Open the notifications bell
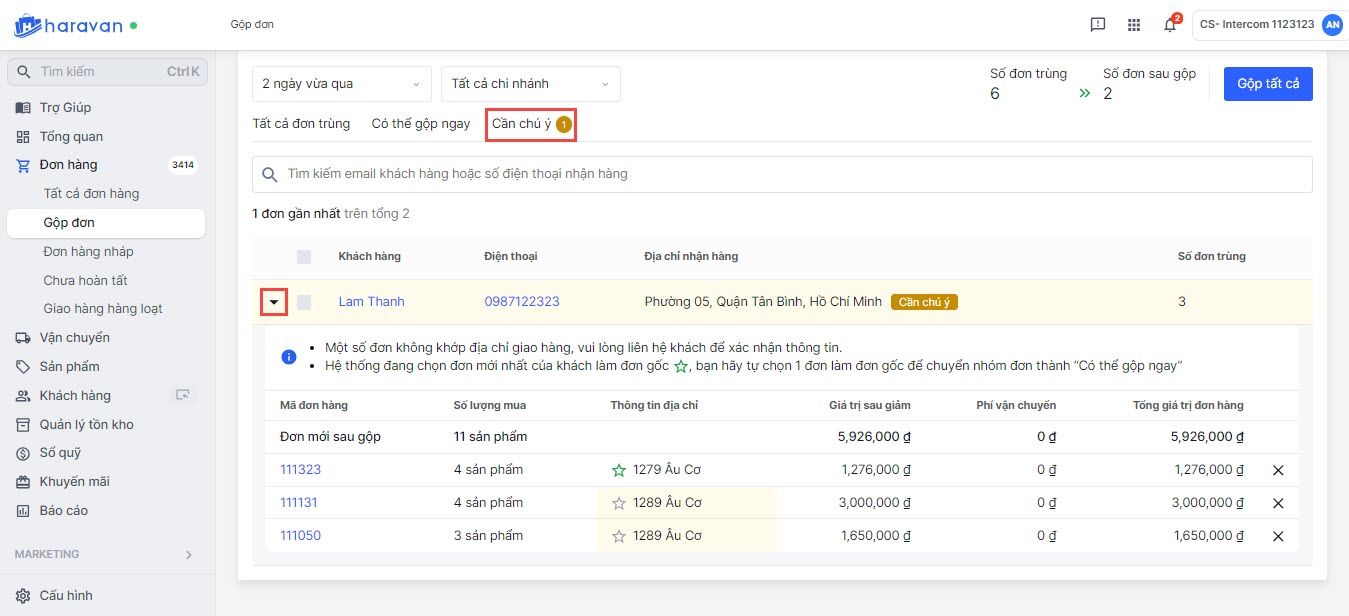 1170,25
